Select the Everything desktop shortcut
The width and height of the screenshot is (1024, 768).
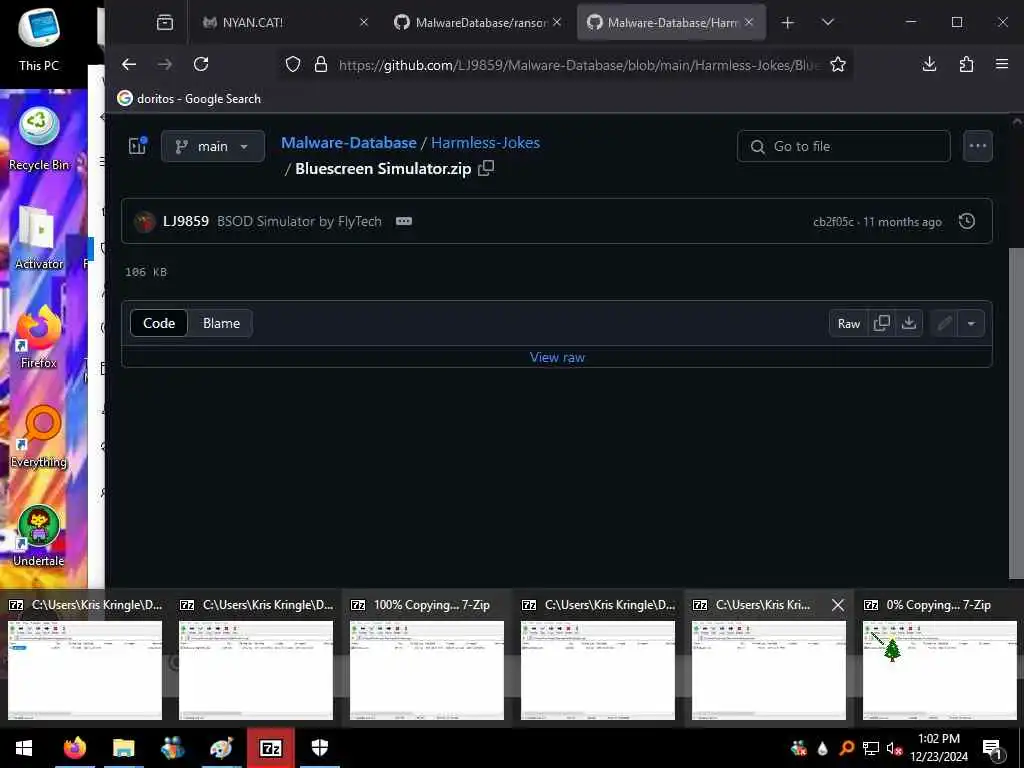[x=39, y=437]
